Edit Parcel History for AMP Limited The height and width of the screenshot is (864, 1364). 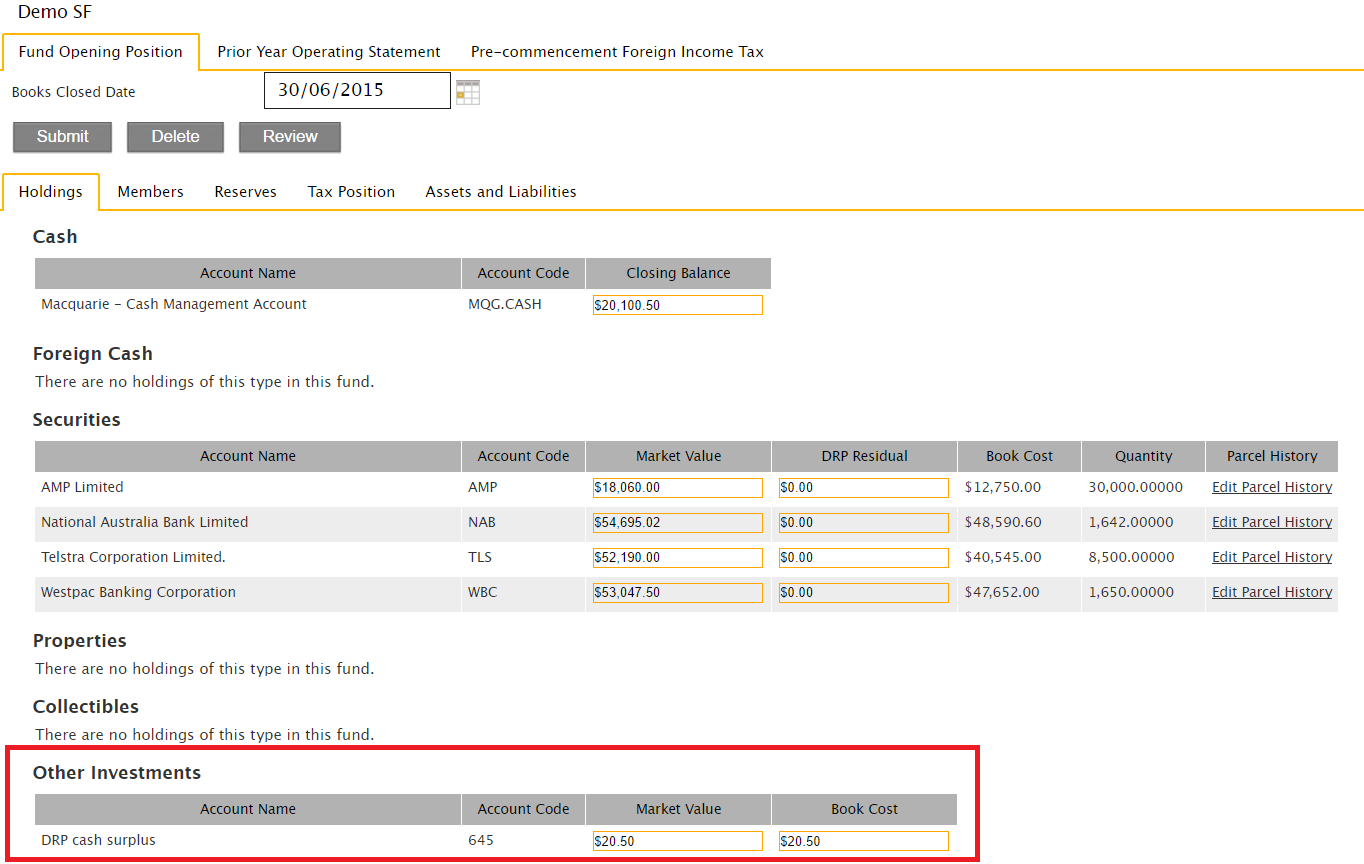click(x=1271, y=486)
